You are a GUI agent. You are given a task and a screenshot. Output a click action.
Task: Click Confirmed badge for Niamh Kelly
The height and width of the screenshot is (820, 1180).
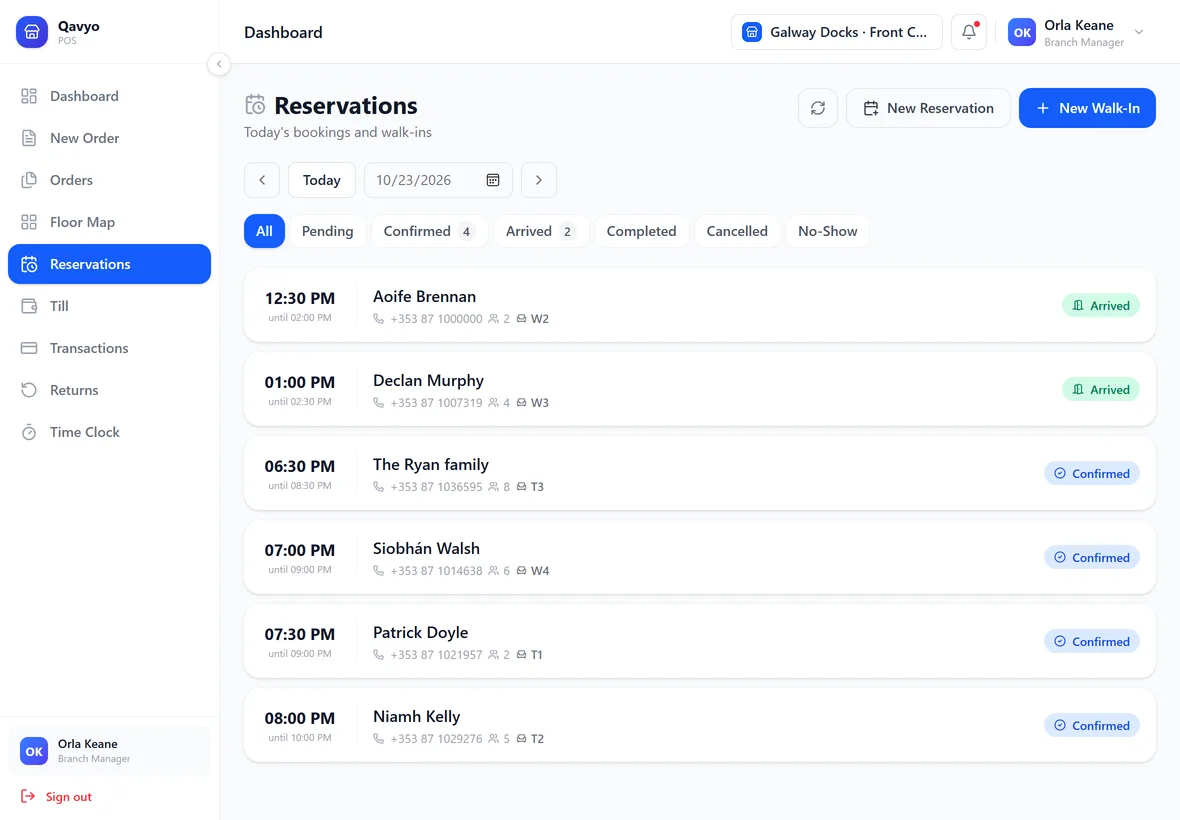(x=1091, y=725)
